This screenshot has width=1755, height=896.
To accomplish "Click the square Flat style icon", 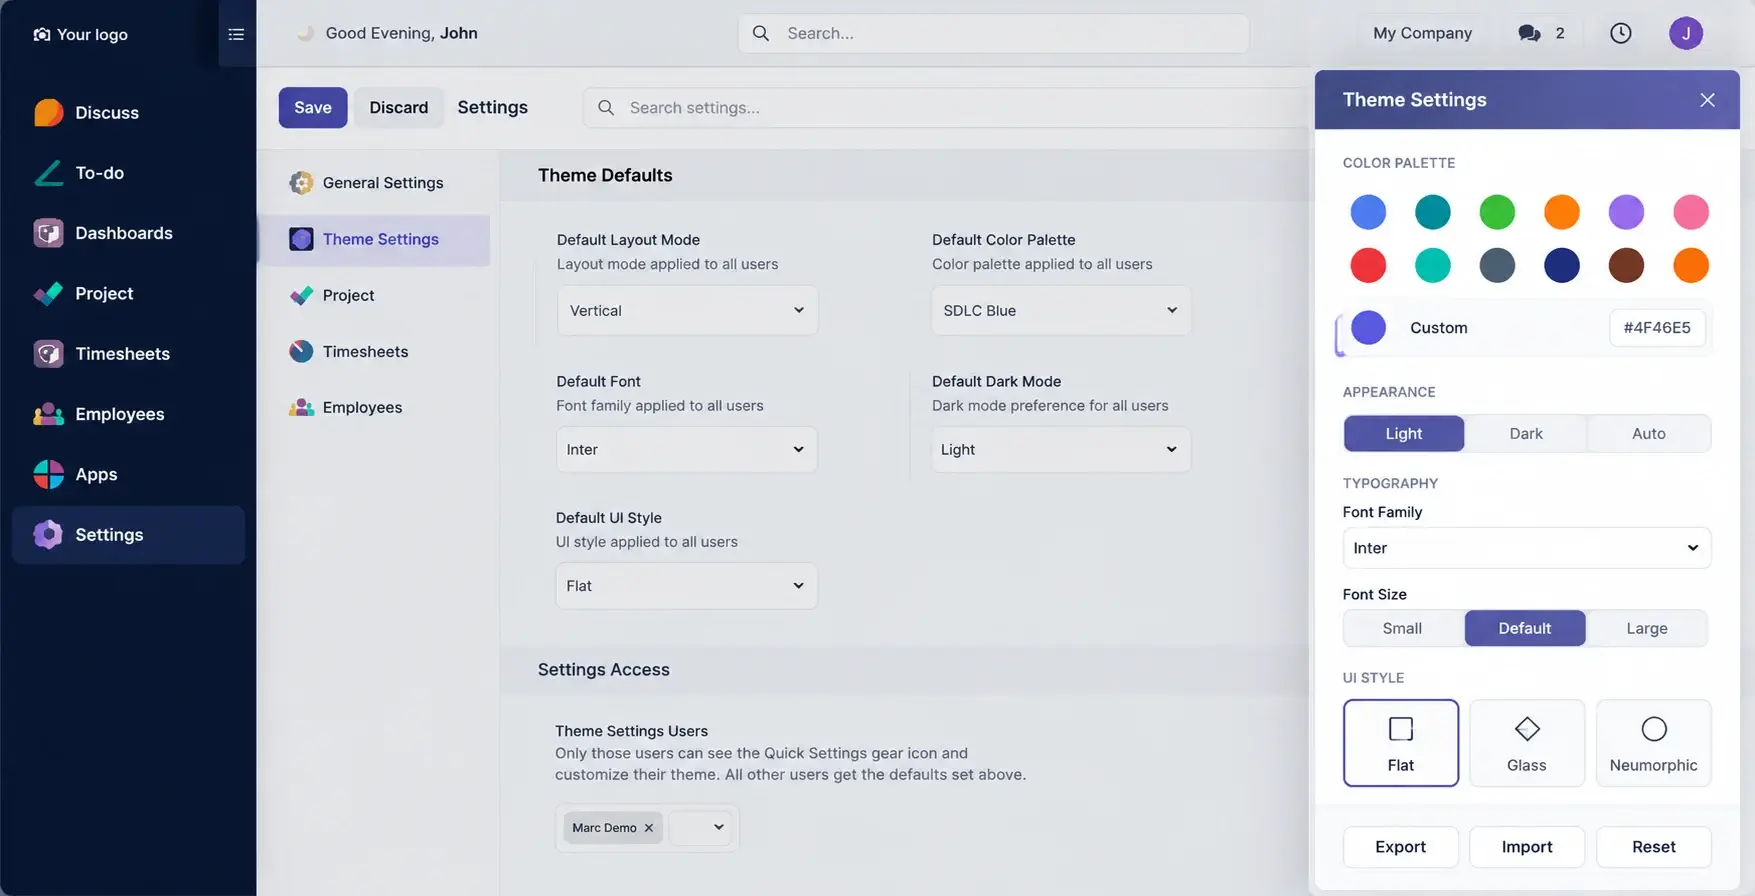I will [x=1401, y=729].
